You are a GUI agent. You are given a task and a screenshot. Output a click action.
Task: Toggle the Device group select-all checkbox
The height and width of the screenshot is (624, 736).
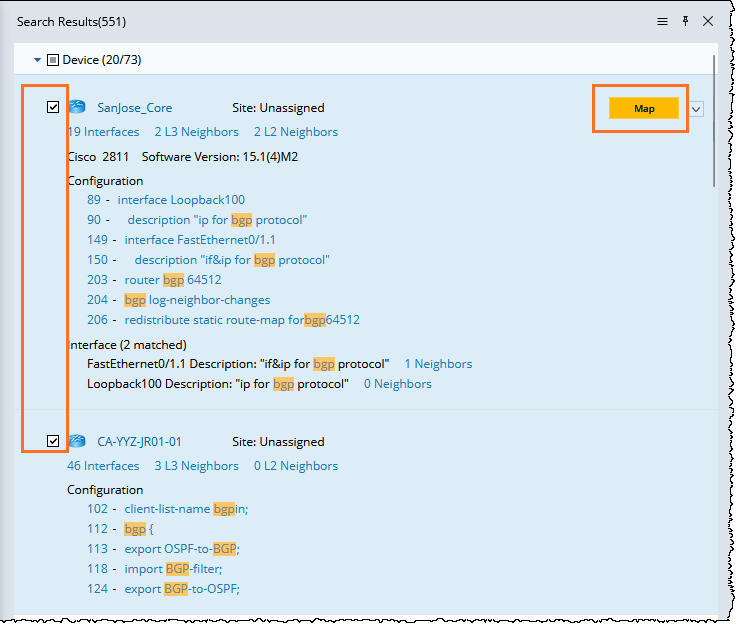click(x=53, y=60)
